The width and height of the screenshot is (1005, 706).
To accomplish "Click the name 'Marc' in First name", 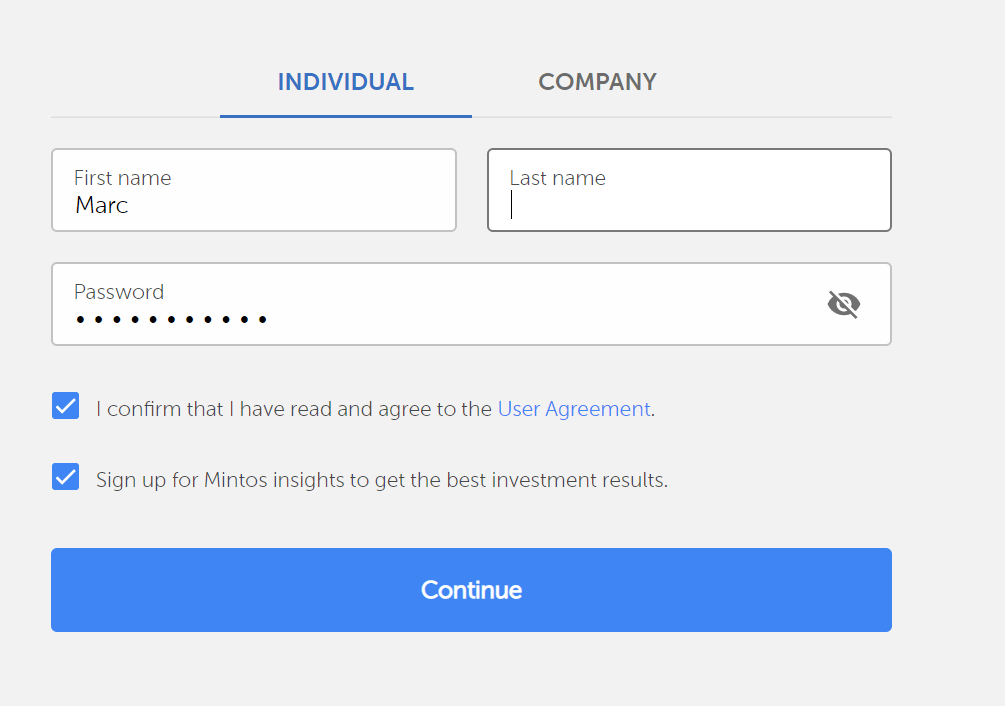I will [102, 205].
